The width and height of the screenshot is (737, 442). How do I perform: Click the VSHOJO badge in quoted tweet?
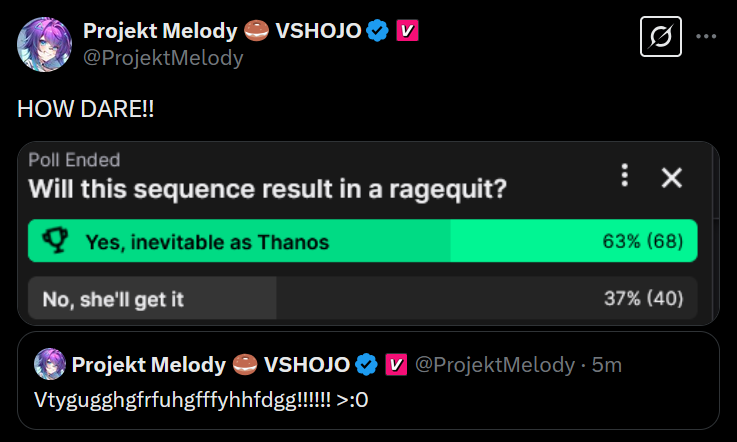click(395, 364)
